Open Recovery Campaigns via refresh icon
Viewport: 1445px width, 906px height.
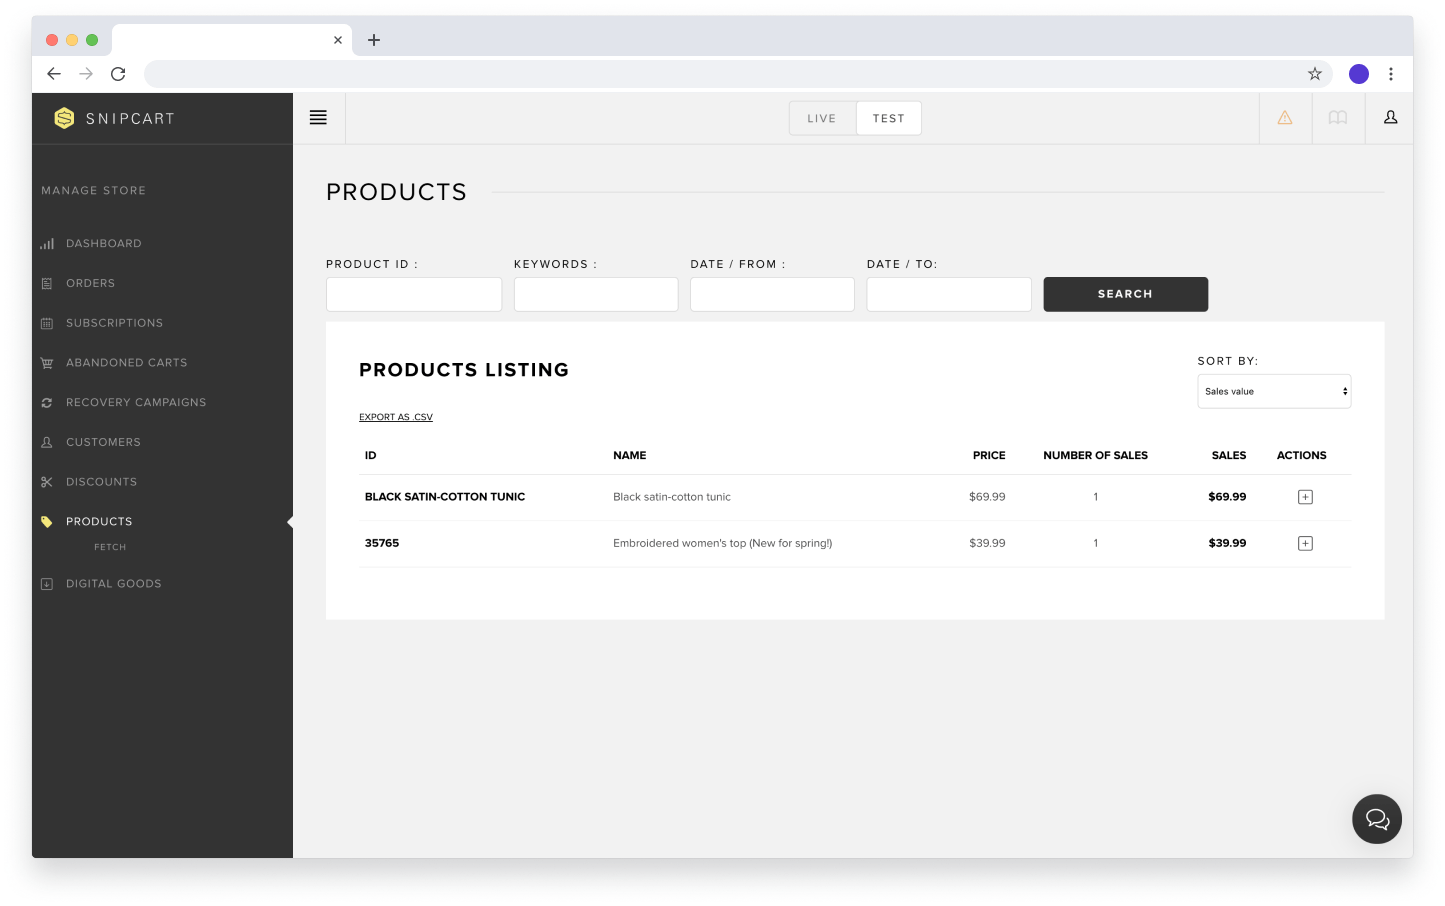coord(47,402)
